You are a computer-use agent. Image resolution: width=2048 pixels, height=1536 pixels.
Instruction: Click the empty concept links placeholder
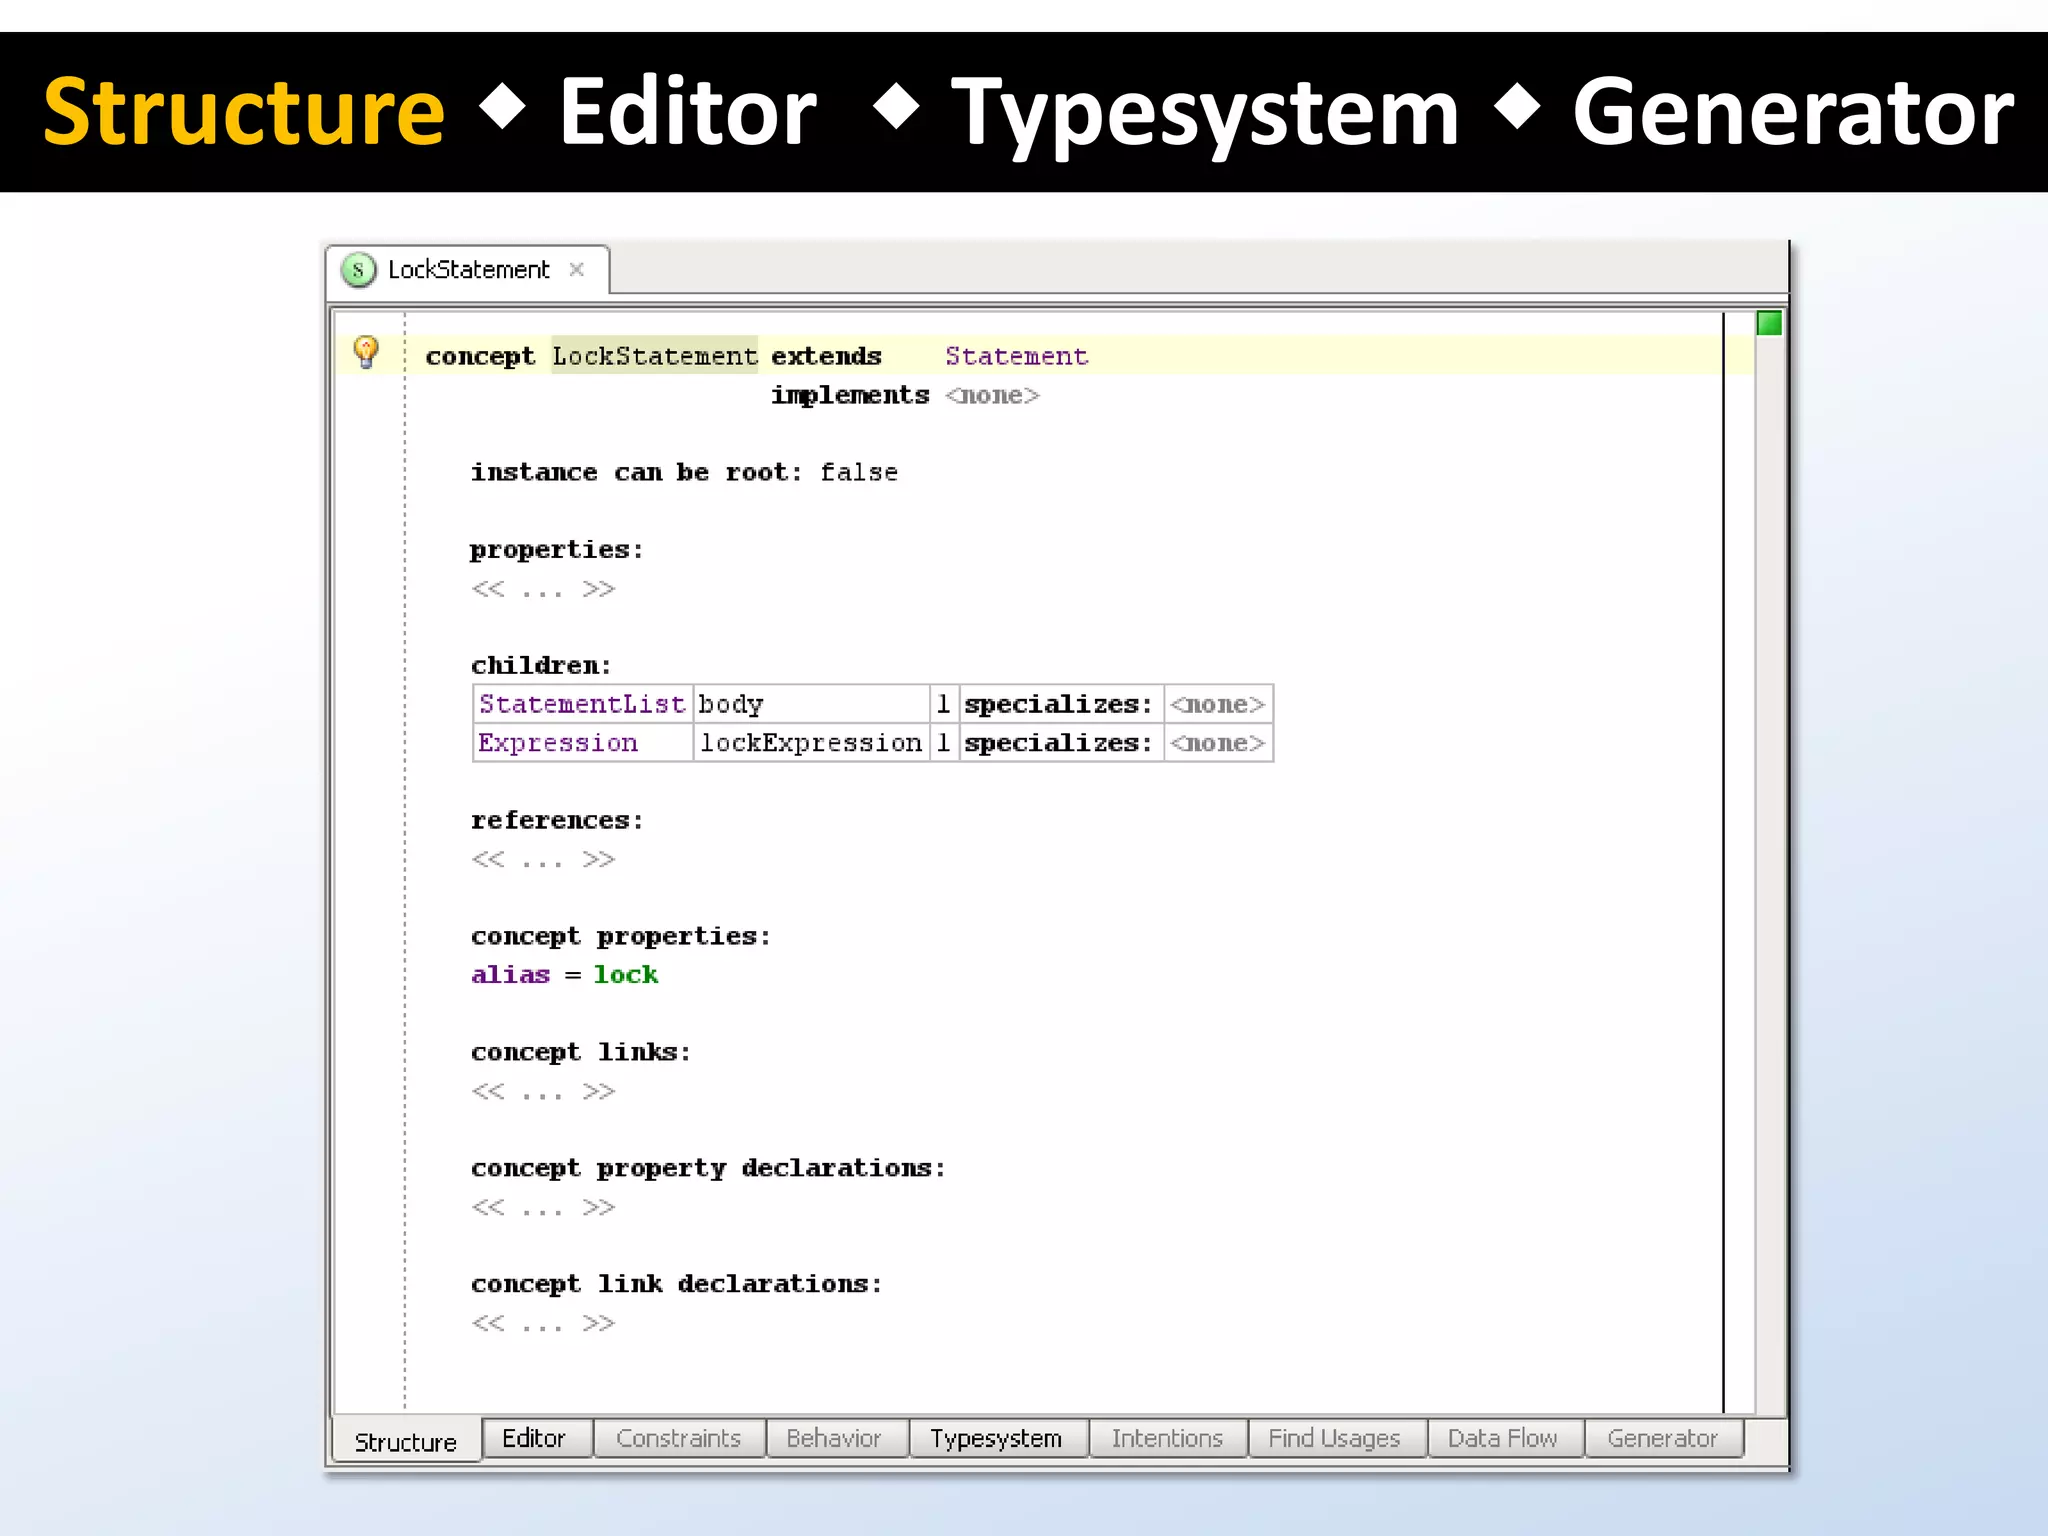tap(543, 1092)
